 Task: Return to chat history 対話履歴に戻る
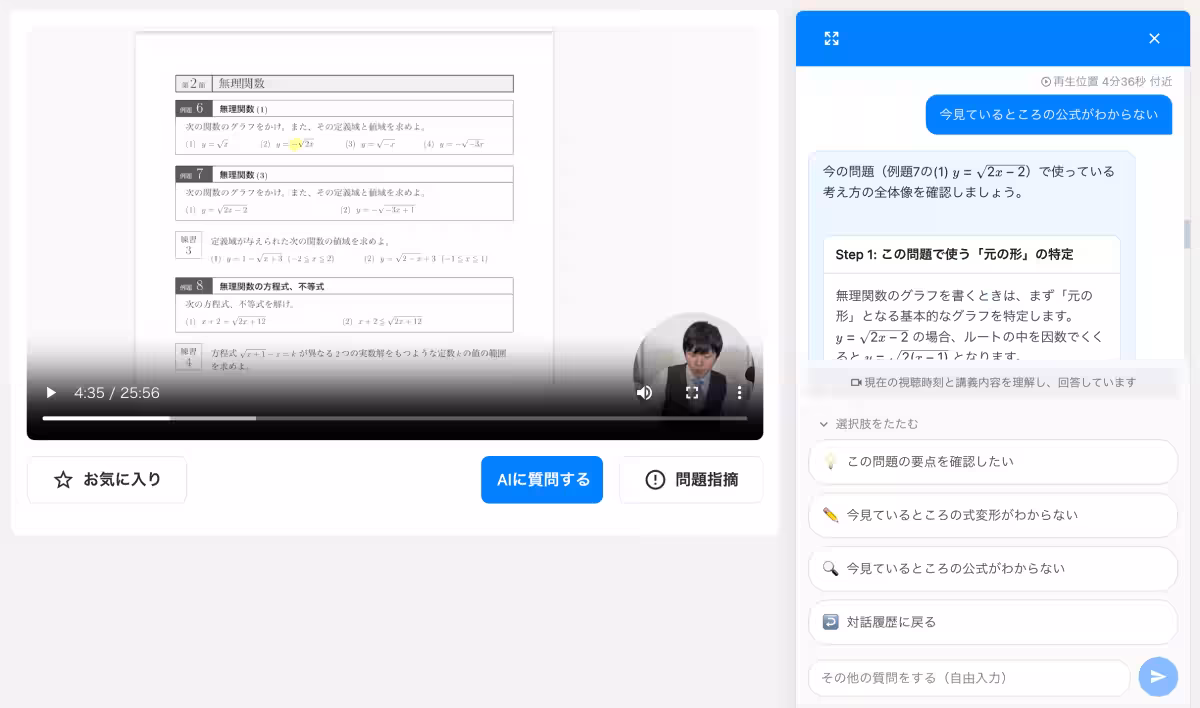tap(993, 622)
